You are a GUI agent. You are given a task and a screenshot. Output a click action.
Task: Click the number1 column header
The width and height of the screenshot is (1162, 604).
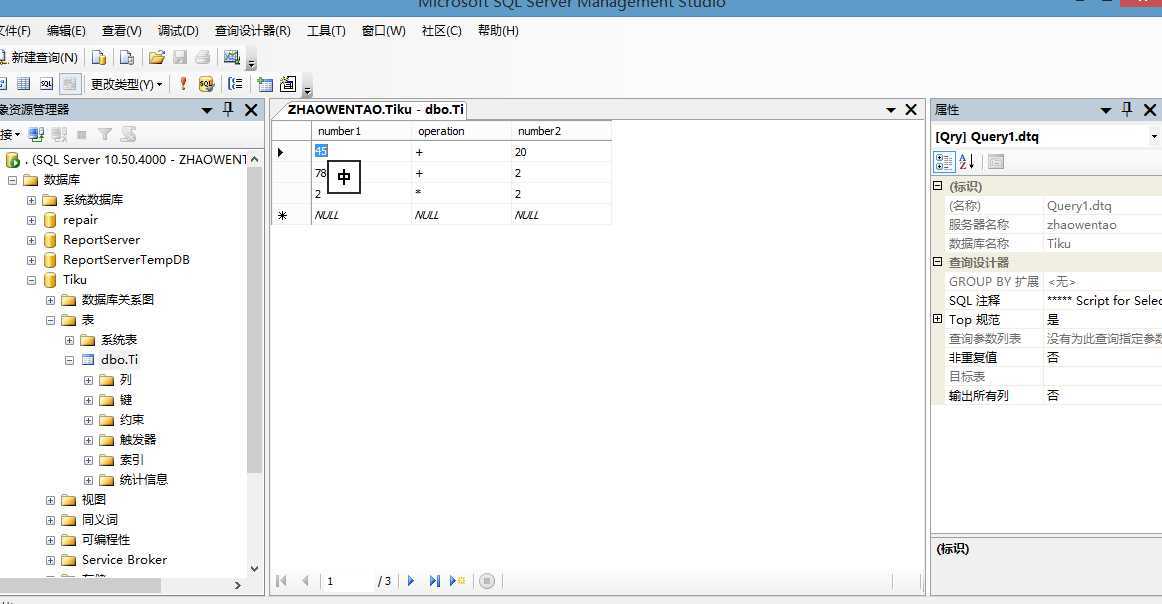(x=361, y=131)
